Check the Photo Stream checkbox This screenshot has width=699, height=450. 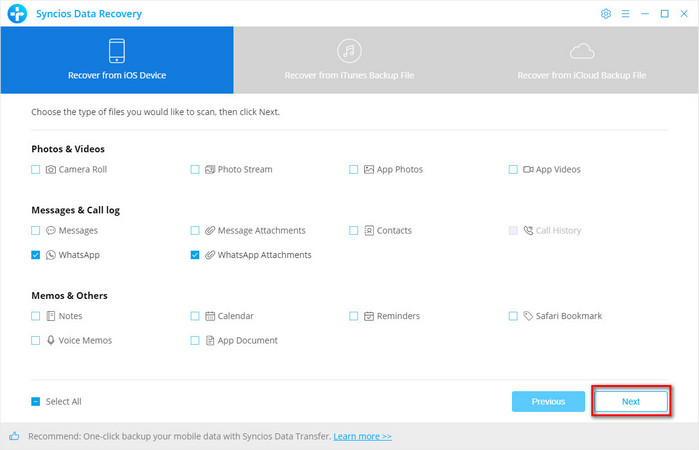195,169
